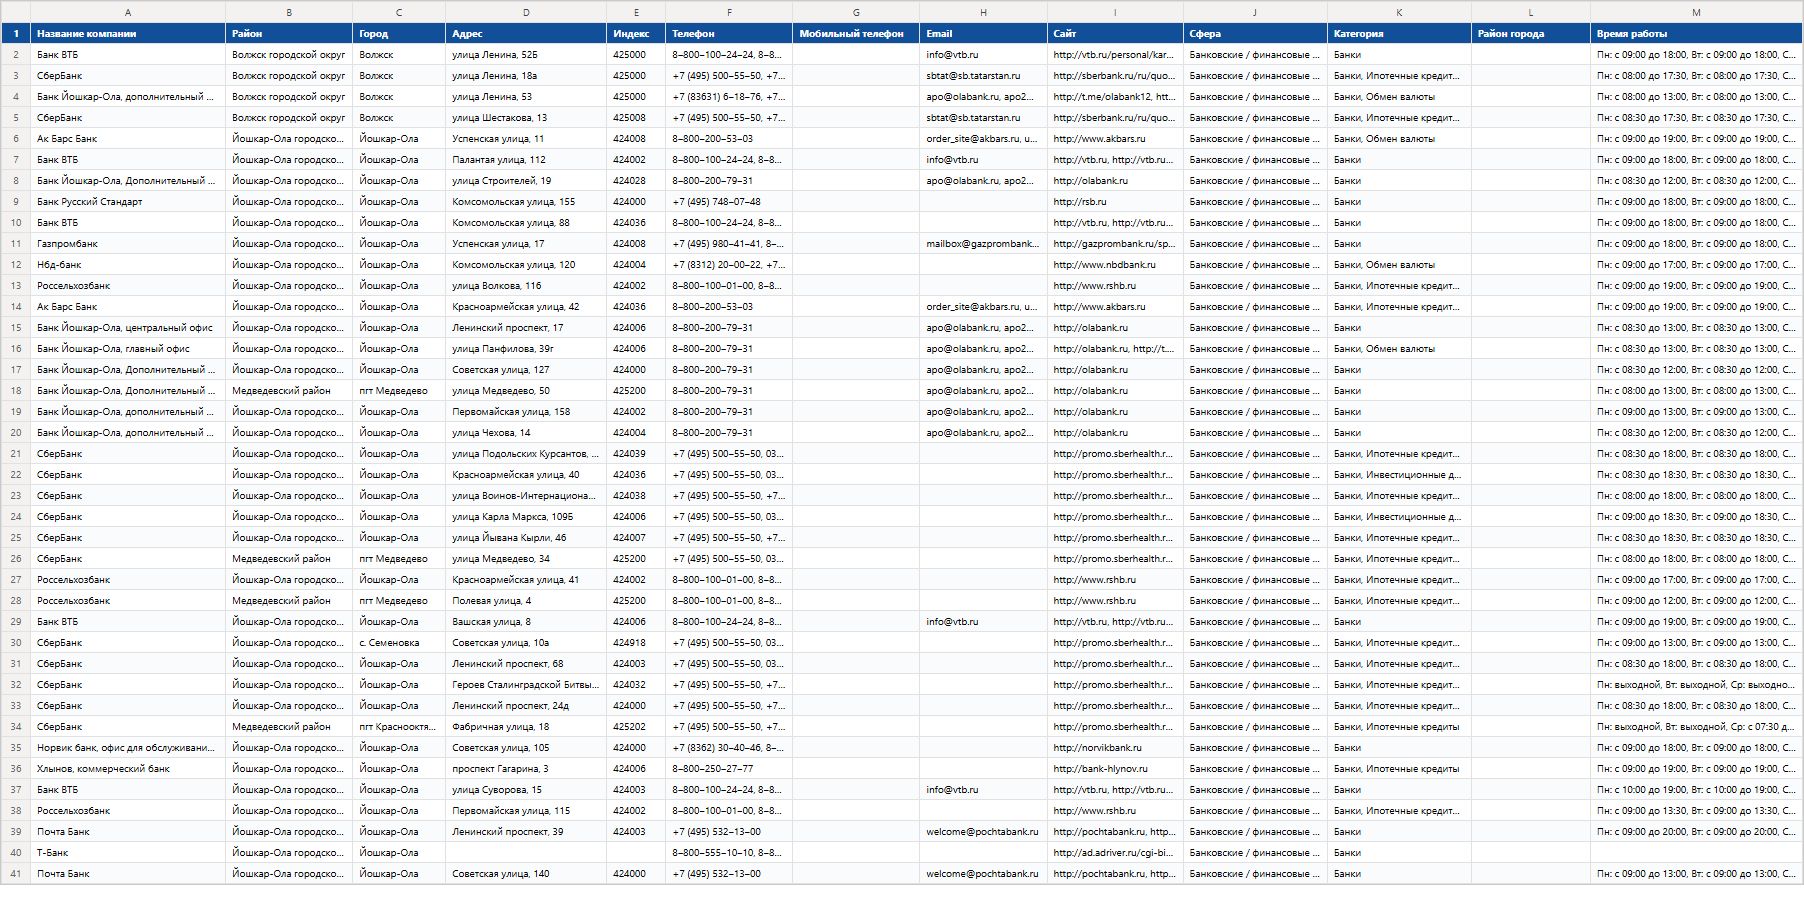Click address "Полевая улица, 4"
1804x902 pixels.
(x=526, y=601)
